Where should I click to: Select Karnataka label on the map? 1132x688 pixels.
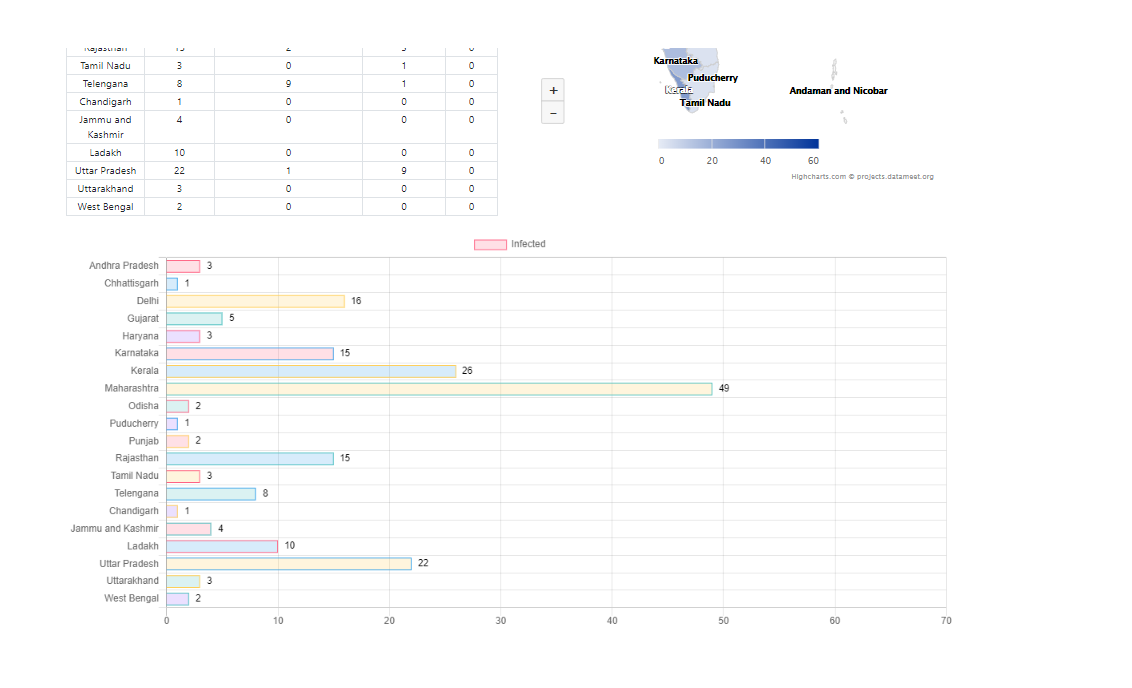click(x=676, y=61)
